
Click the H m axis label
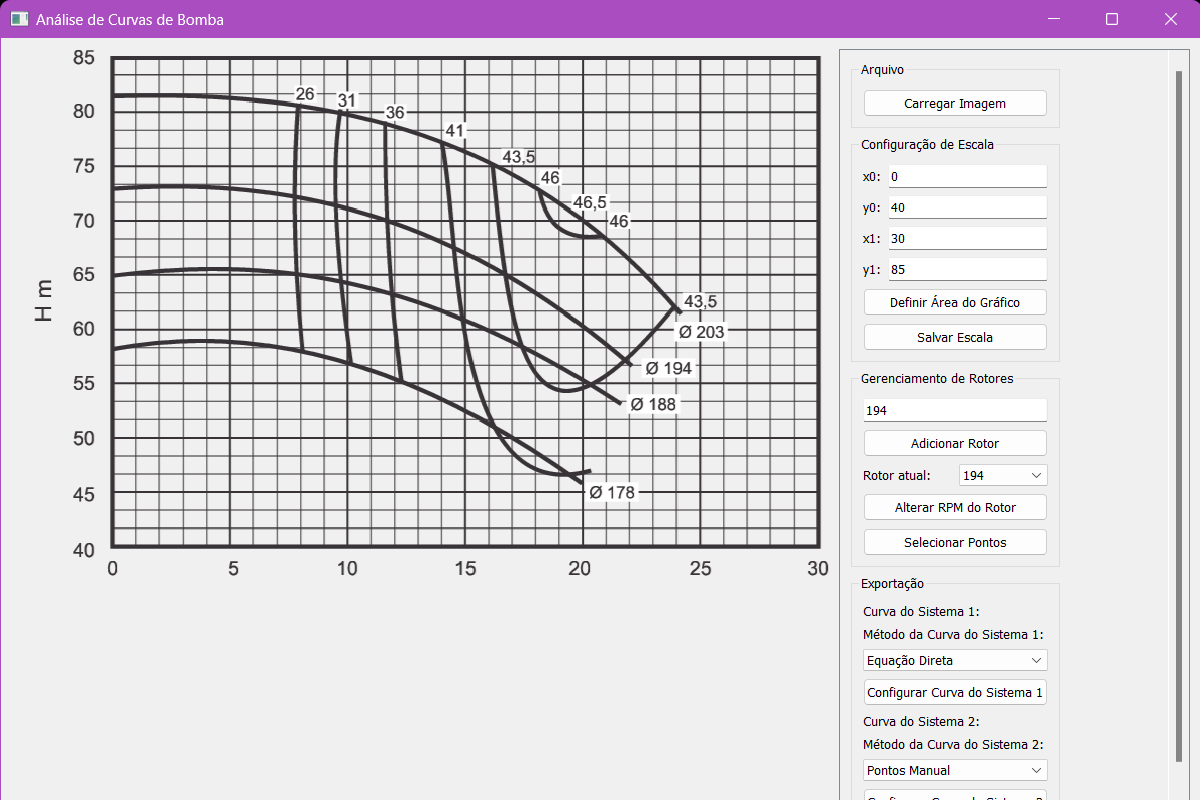(44, 300)
